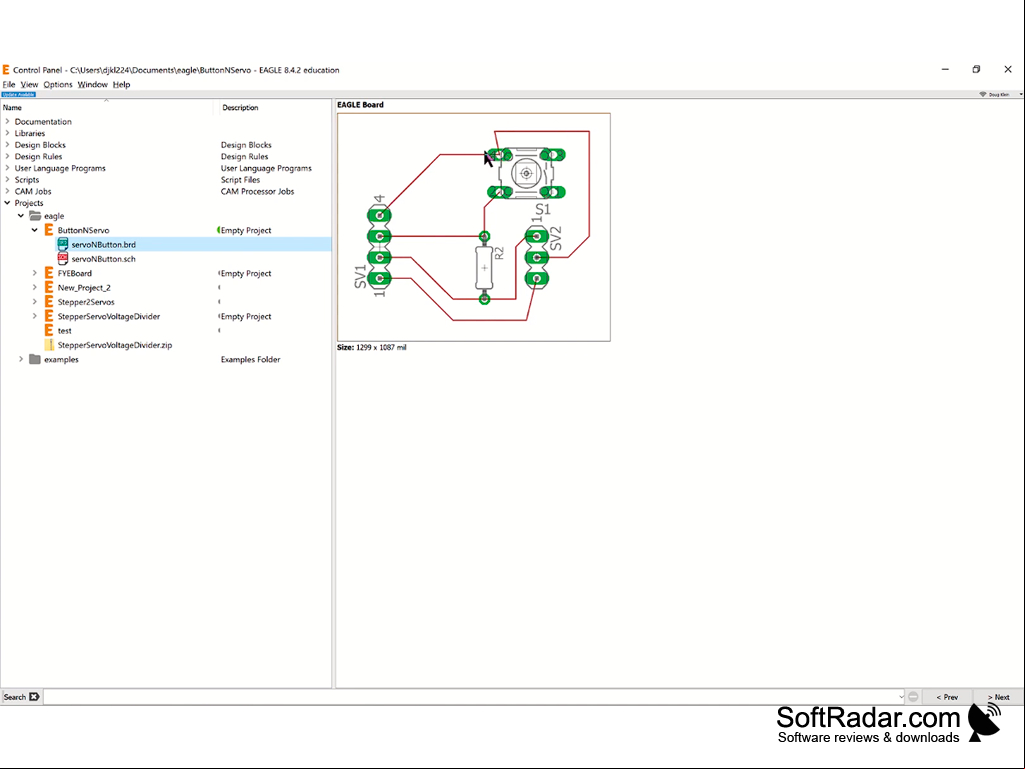Viewport: 1025px width, 769px height.
Task: Toggle the ButtonNServo project open-status indicator
Action: (218, 230)
